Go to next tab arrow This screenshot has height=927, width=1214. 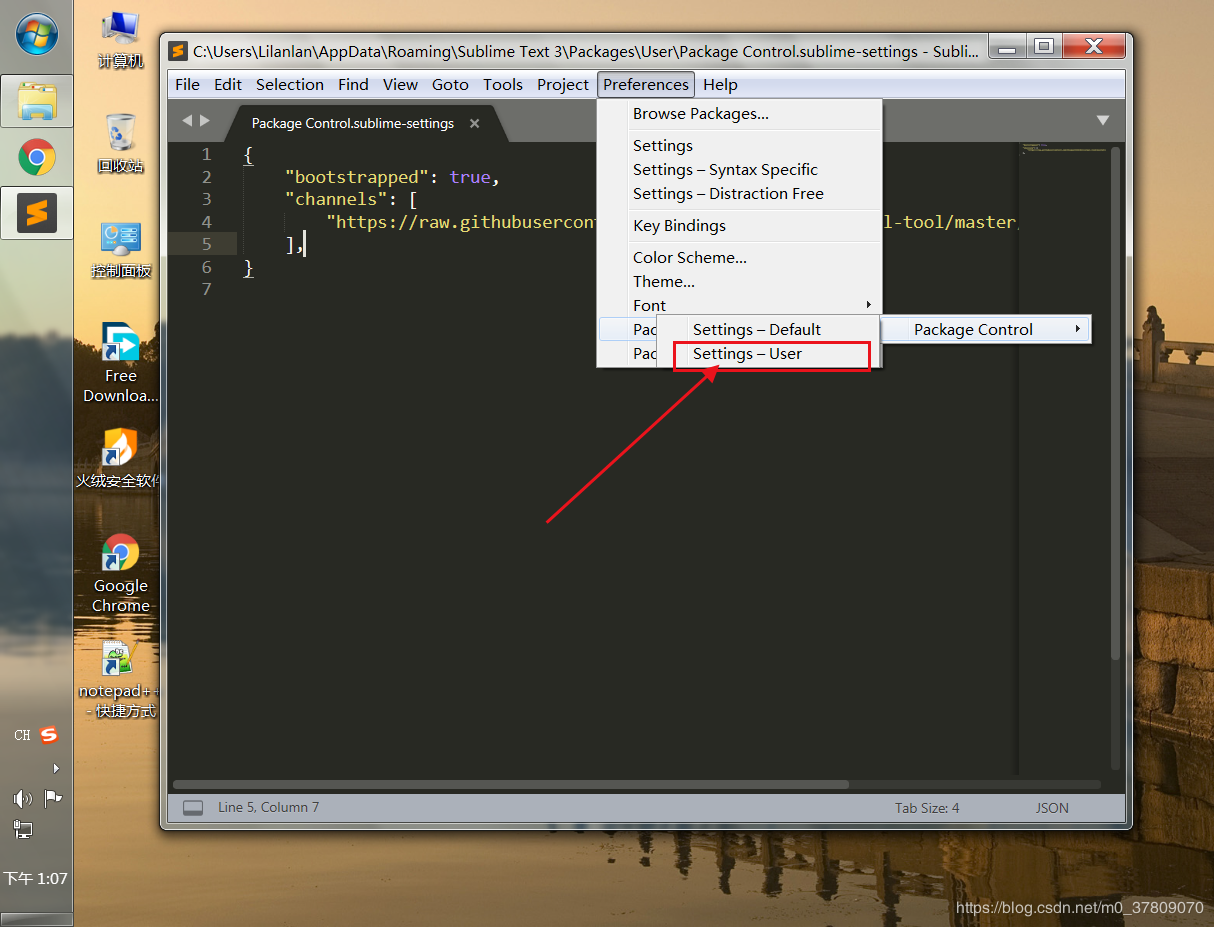pos(205,120)
